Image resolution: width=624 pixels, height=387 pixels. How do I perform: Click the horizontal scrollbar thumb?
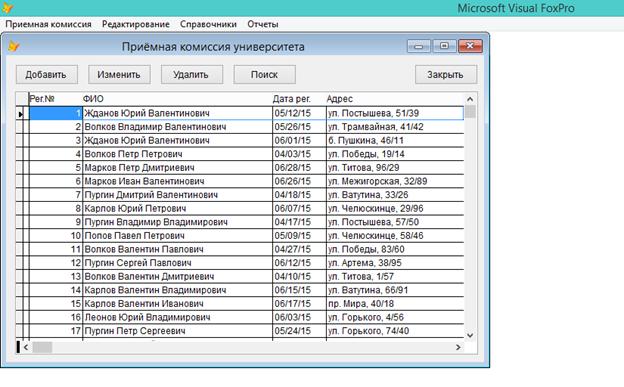(42, 347)
